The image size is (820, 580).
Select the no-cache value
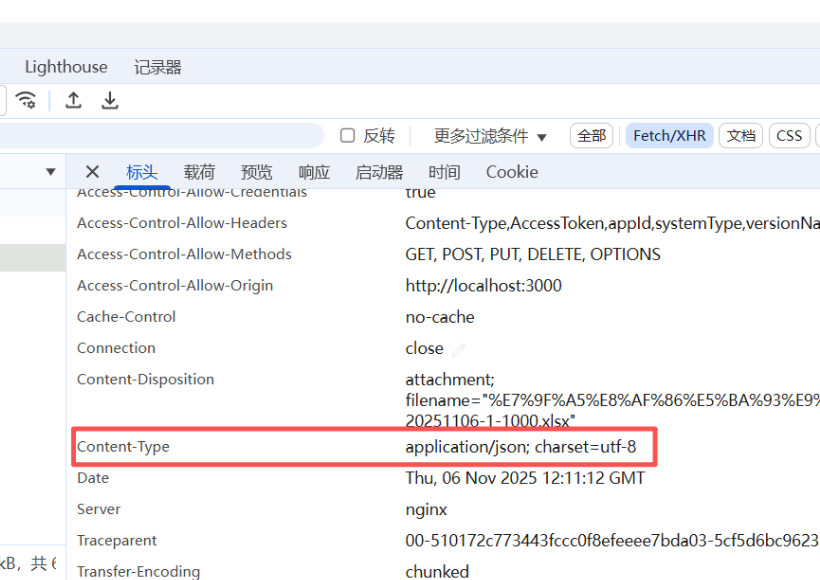(x=440, y=317)
